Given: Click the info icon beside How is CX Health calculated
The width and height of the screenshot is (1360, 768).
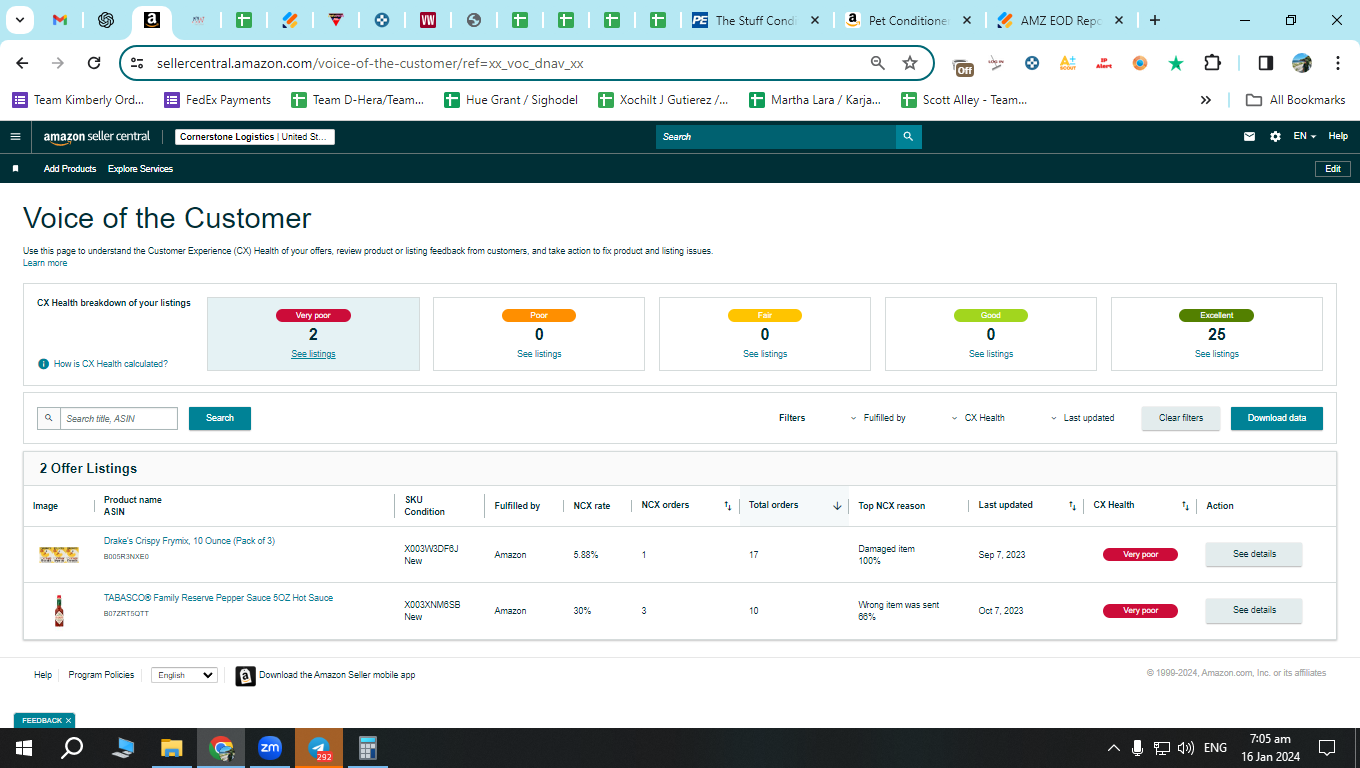Looking at the screenshot, I should pyautogui.click(x=43, y=364).
